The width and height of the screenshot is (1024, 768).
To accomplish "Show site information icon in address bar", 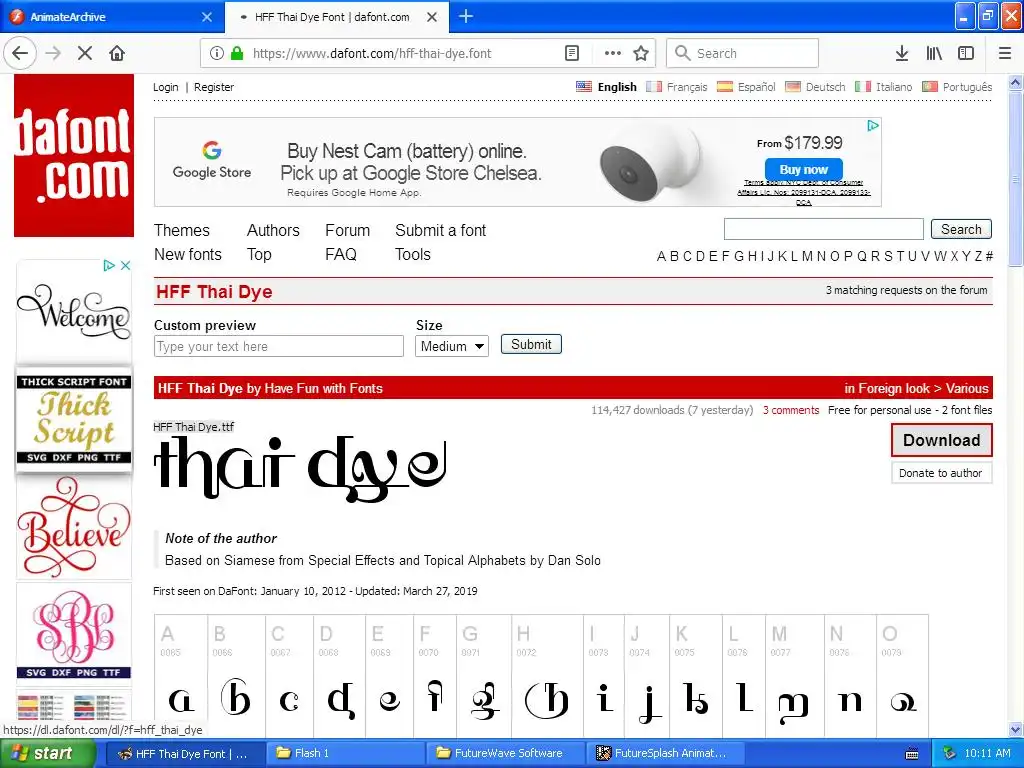I will (x=217, y=53).
